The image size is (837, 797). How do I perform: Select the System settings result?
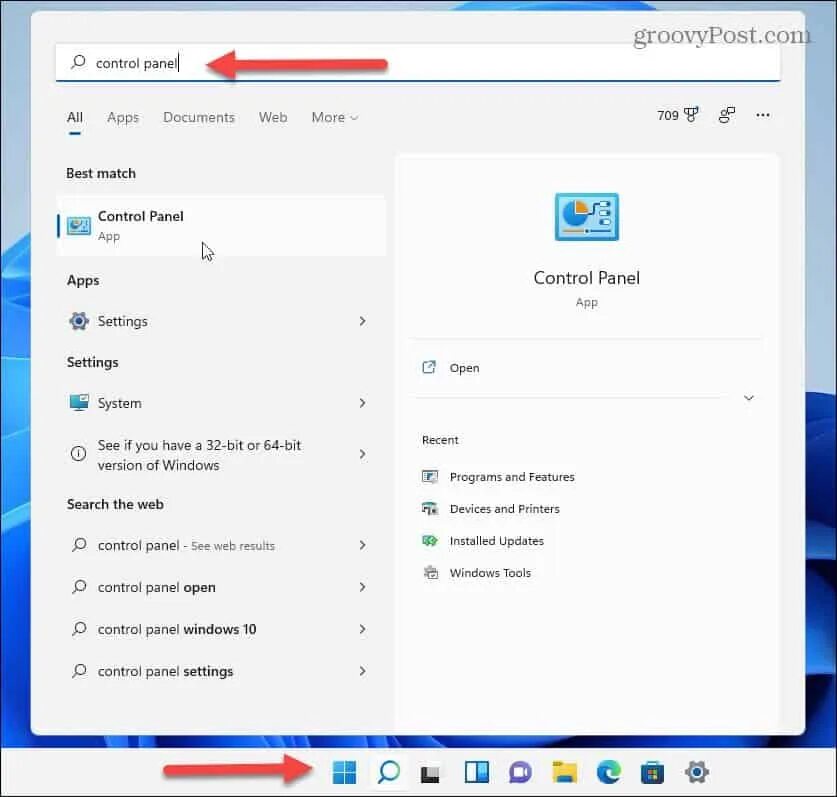221,403
